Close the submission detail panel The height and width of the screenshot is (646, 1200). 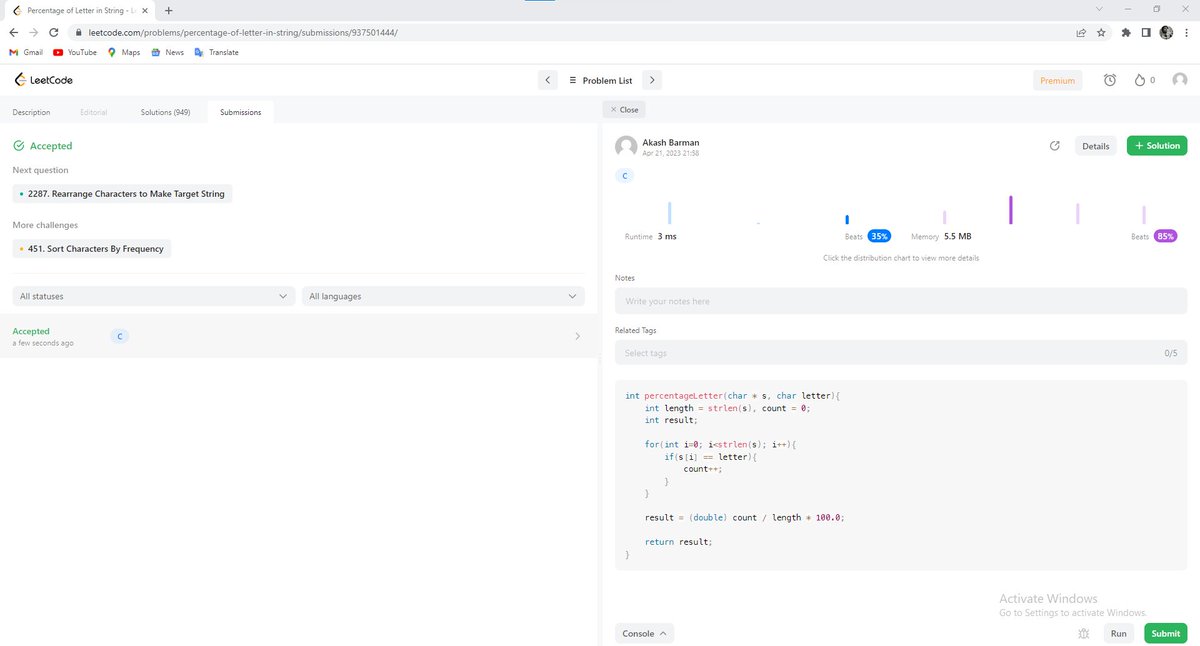click(624, 109)
